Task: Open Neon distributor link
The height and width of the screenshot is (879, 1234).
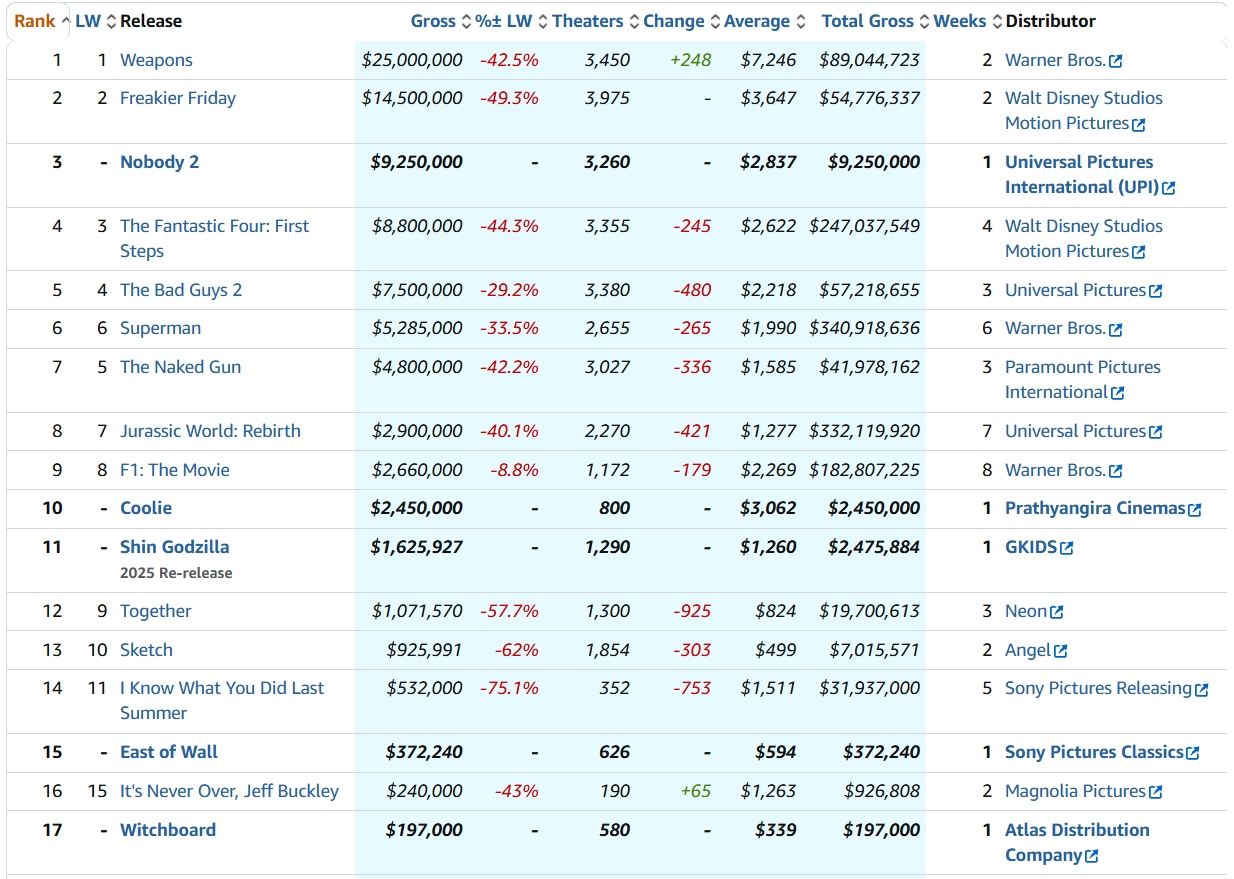Action: (1026, 611)
